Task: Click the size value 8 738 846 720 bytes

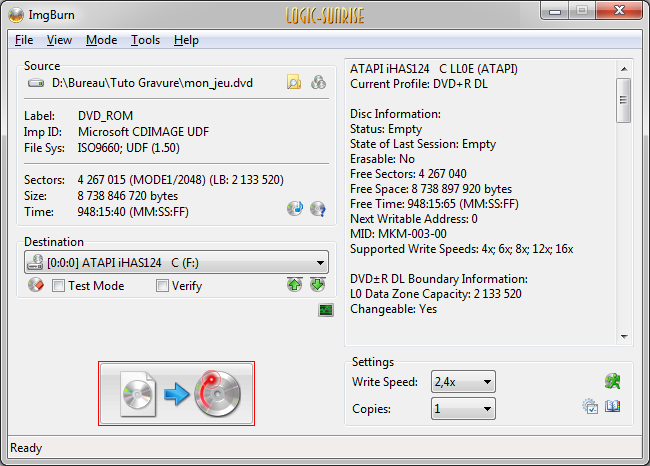Action: coord(128,196)
